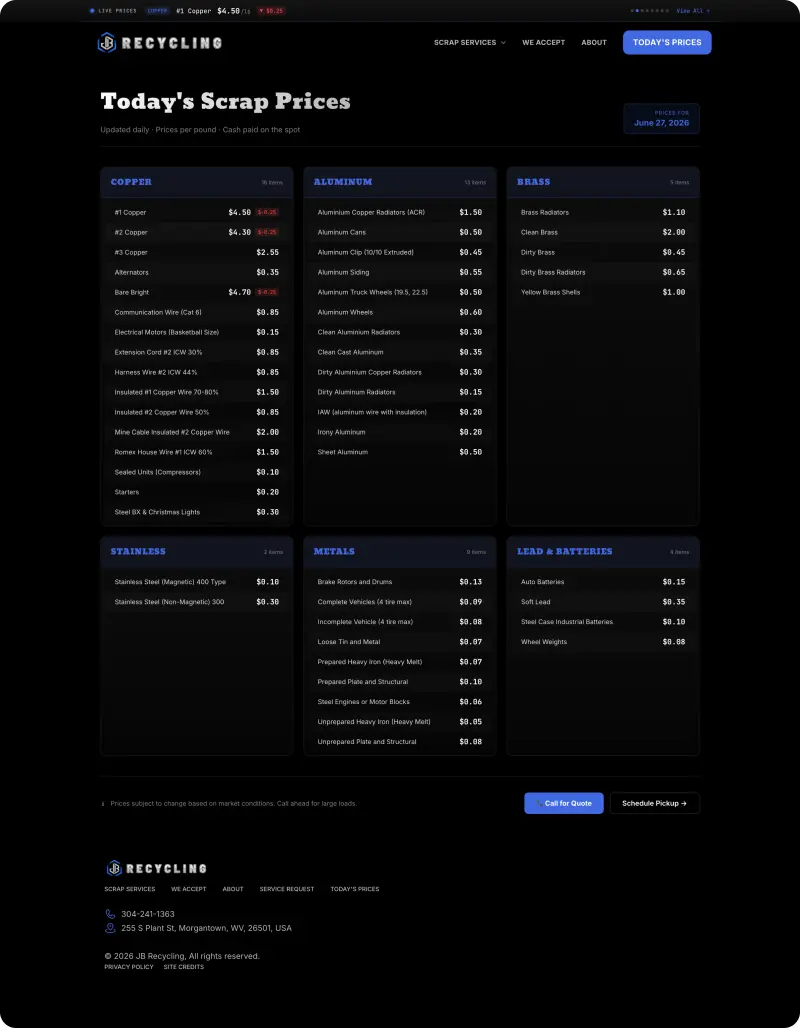The image size is (800, 1028).
Task: Click the Auto Batteries row
Action: 603,582
